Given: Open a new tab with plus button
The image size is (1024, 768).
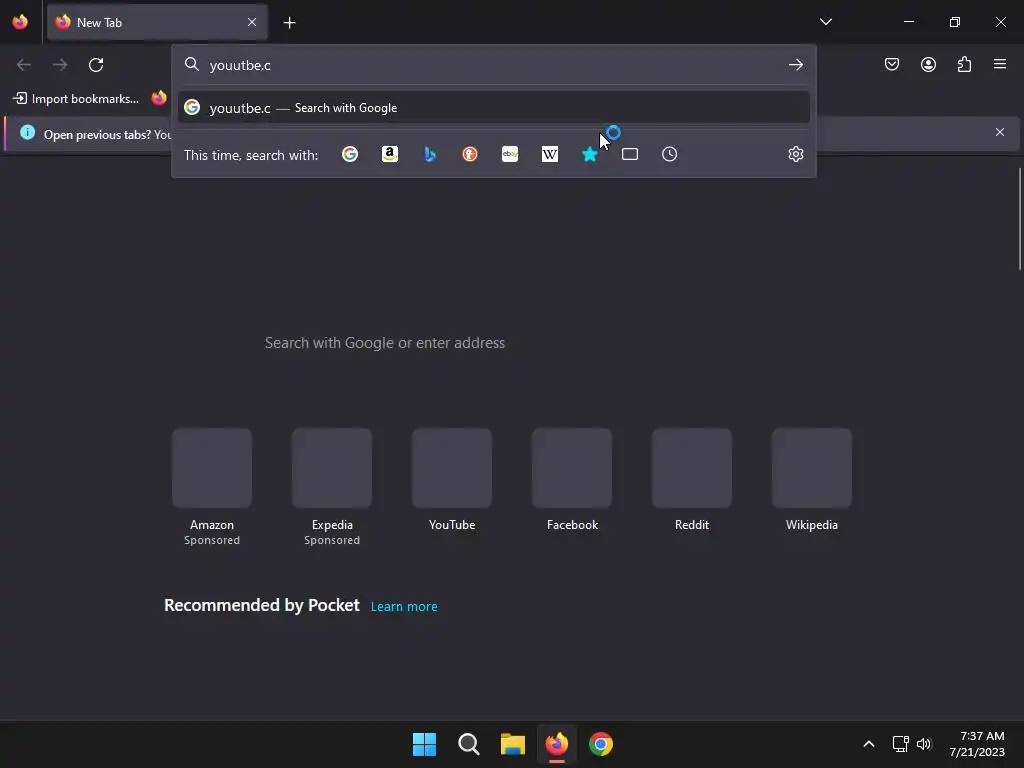Looking at the screenshot, I should pos(289,23).
